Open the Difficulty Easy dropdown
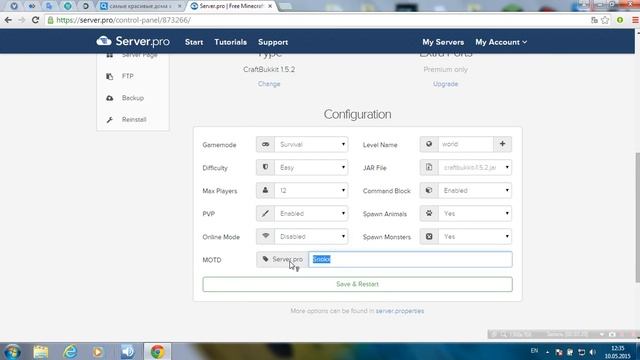The image size is (640, 360). (311, 168)
